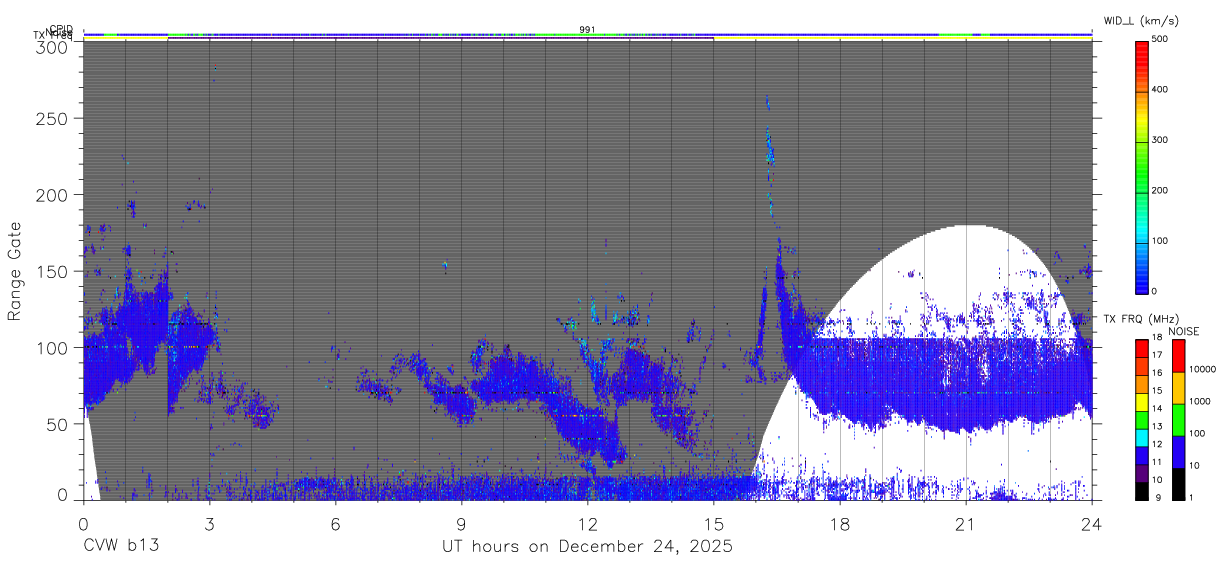
Task: Click the 18 tick on UT hours axis
Action: pos(840,524)
